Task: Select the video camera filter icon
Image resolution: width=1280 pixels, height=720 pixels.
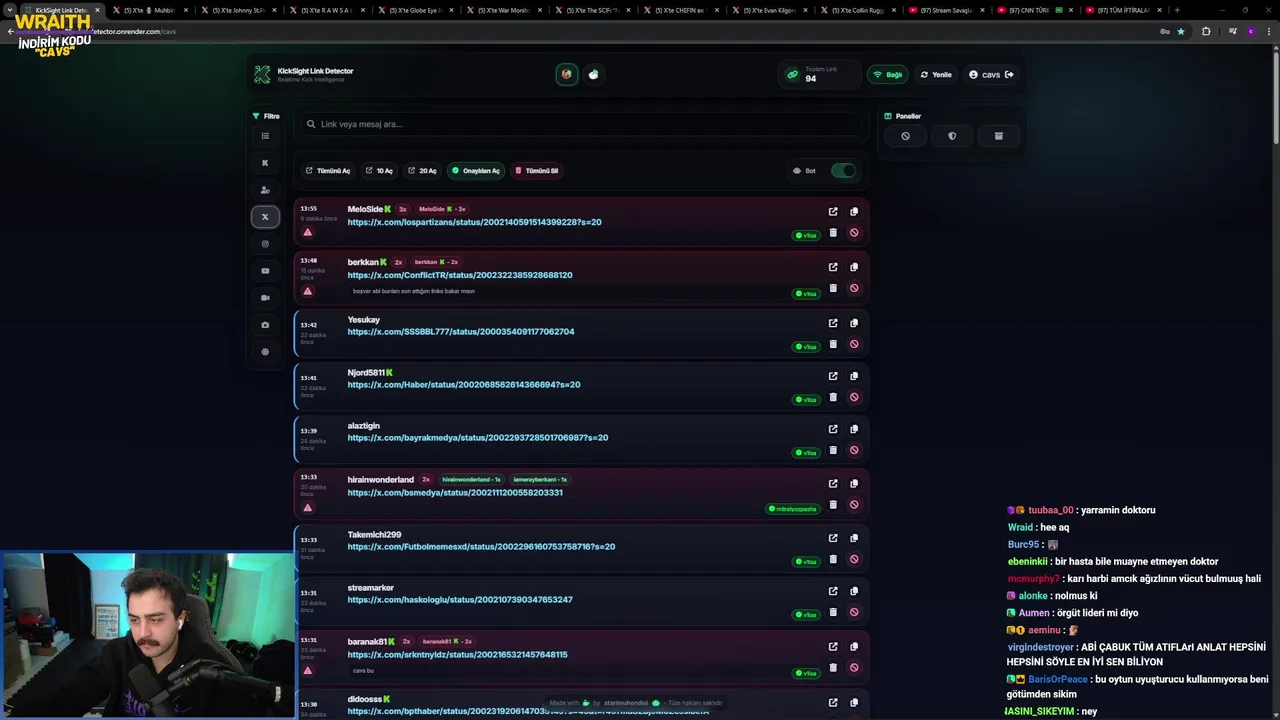Action: (265, 298)
